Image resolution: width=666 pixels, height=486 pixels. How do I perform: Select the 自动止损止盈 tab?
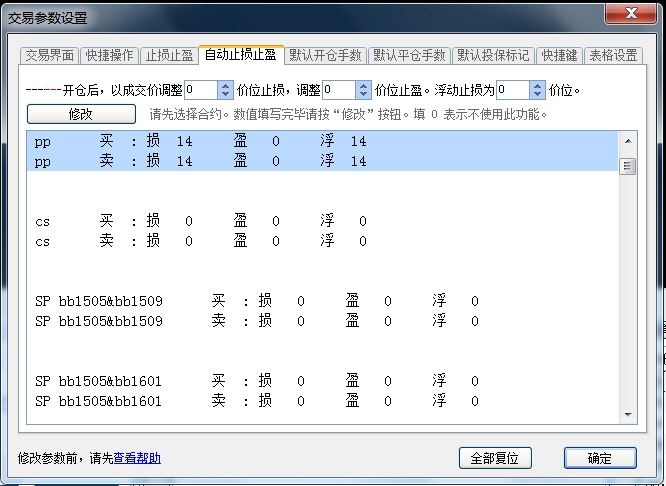[x=241, y=54]
